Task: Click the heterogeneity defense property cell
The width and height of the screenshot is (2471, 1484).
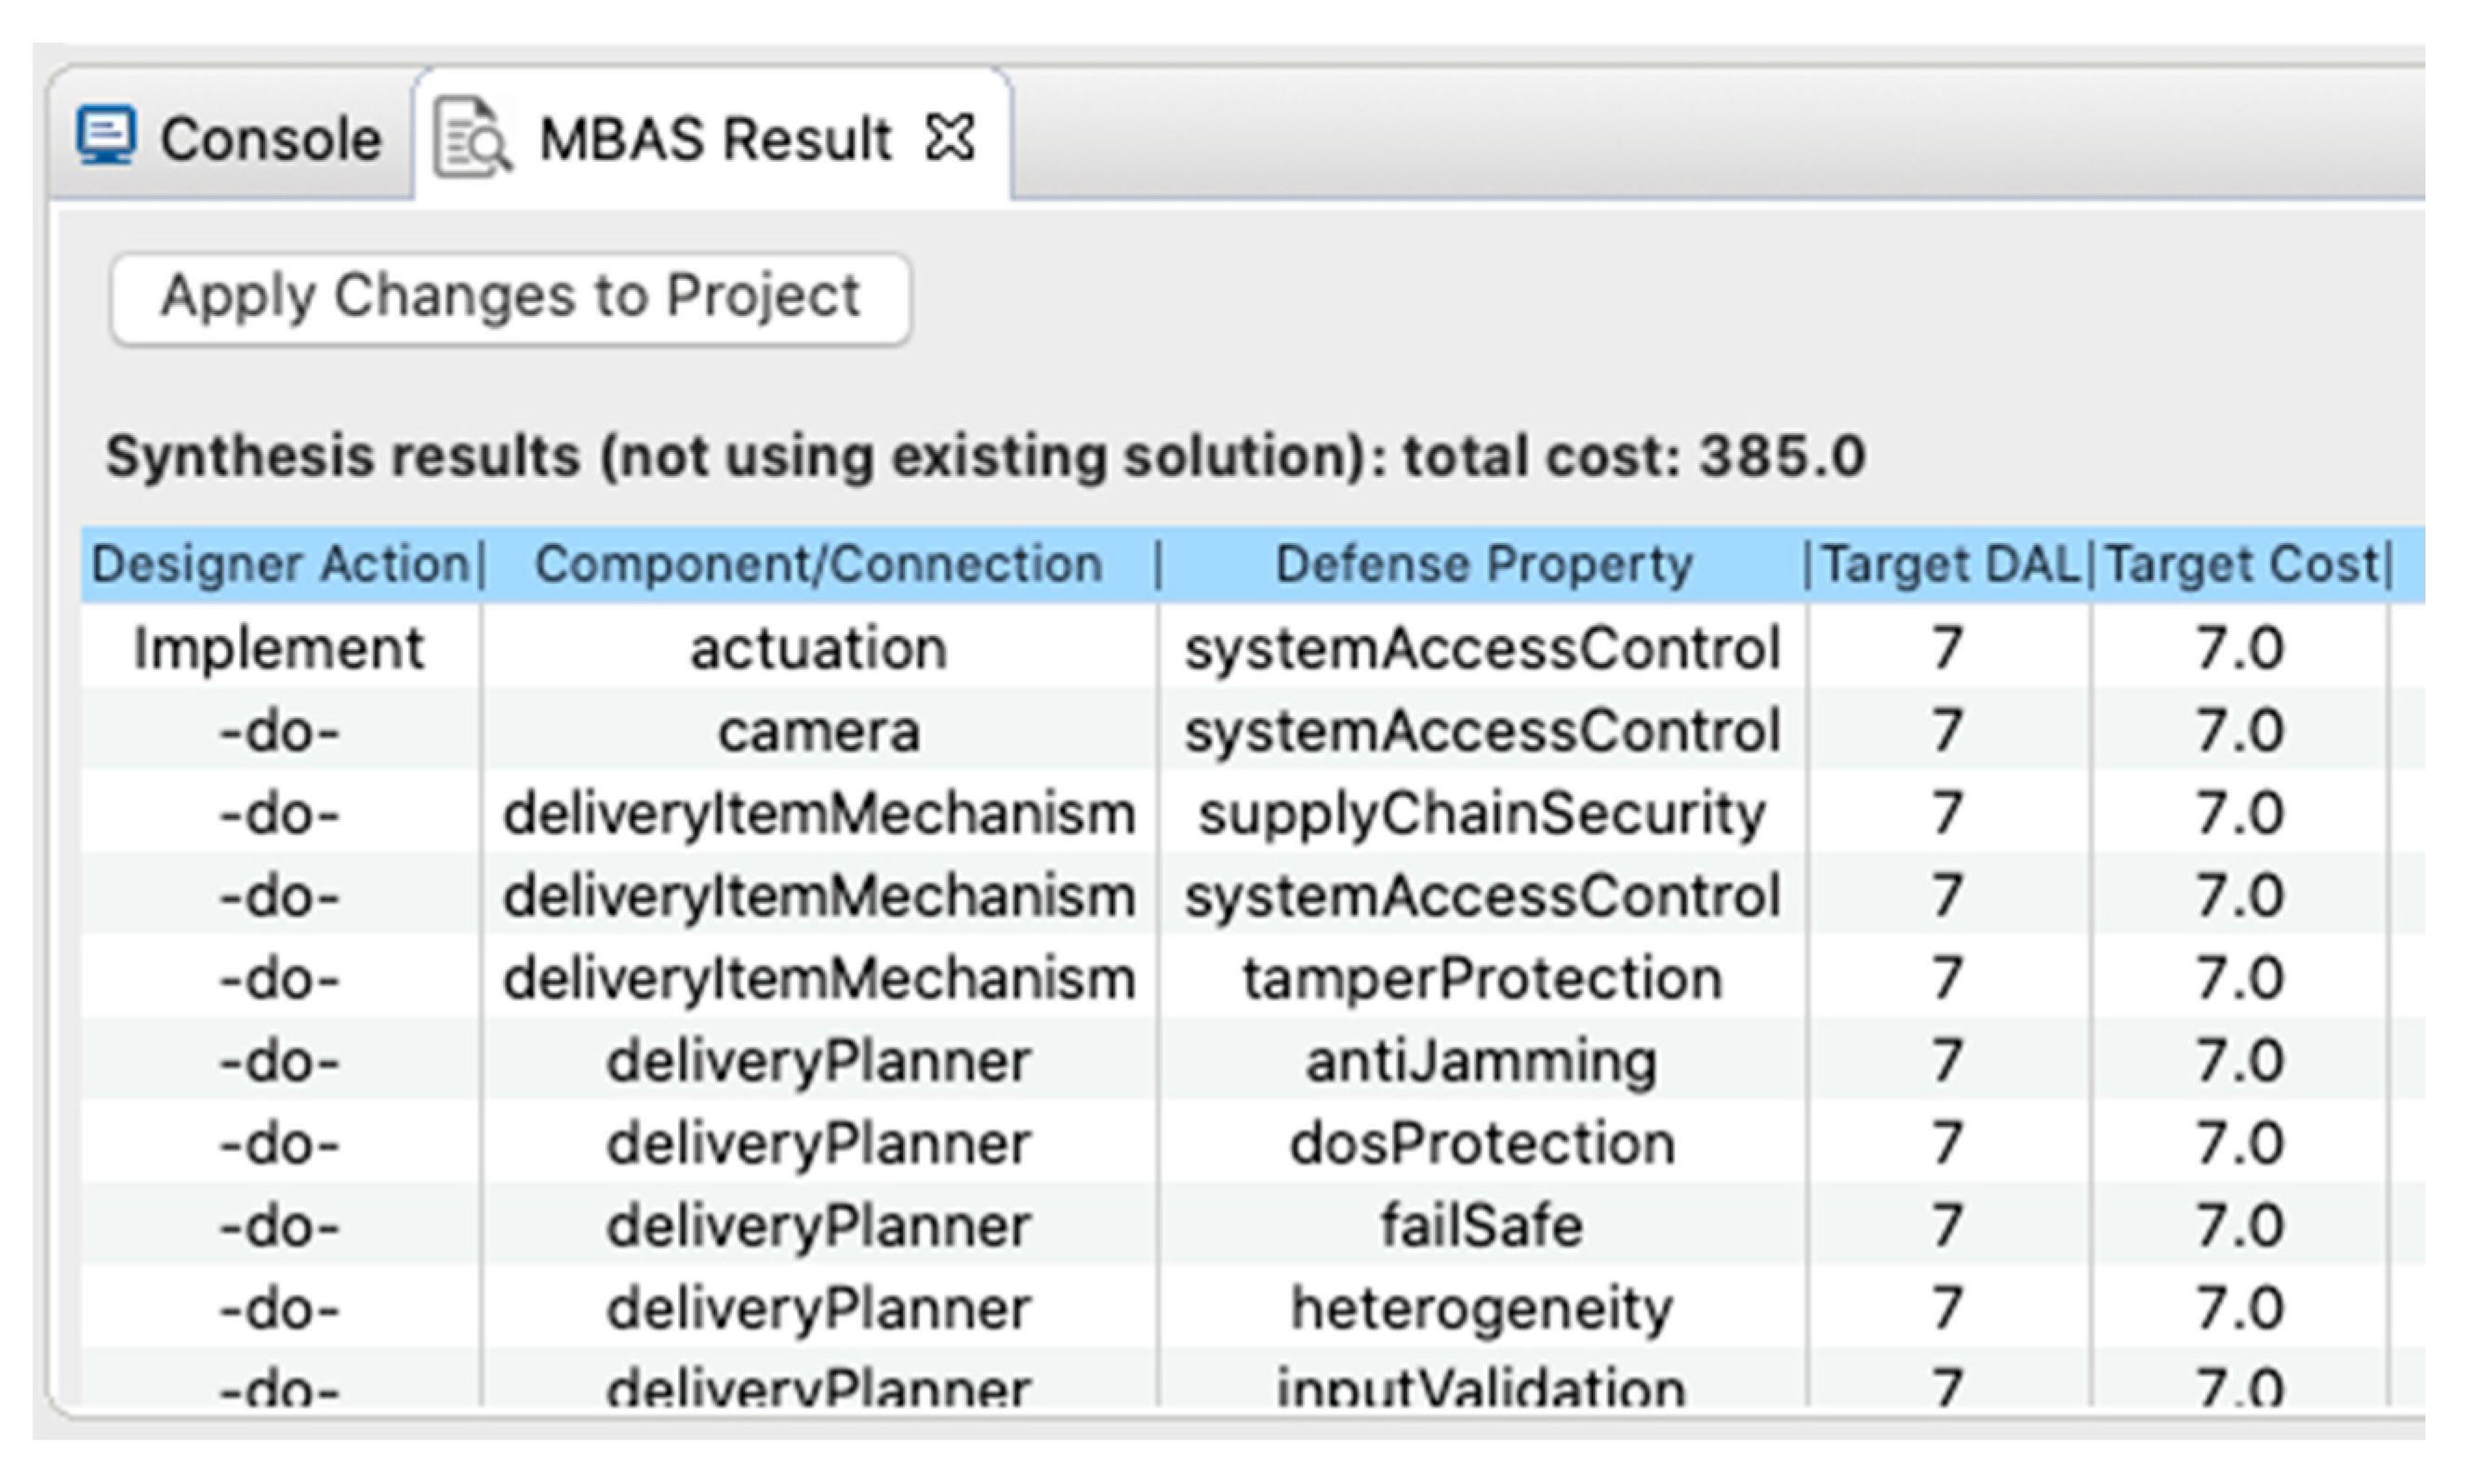Action: (1482, 1308)
